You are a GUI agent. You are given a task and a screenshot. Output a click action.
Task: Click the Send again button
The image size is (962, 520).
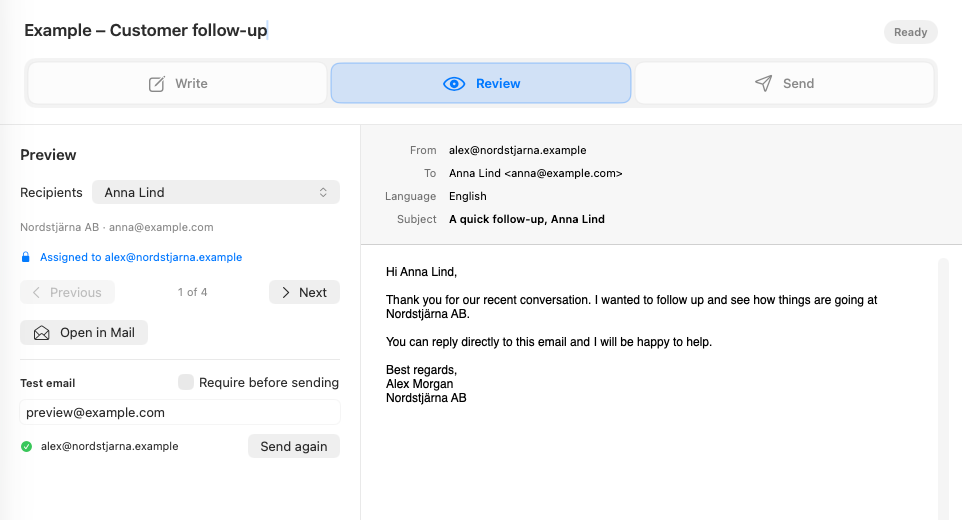point(294,446)
